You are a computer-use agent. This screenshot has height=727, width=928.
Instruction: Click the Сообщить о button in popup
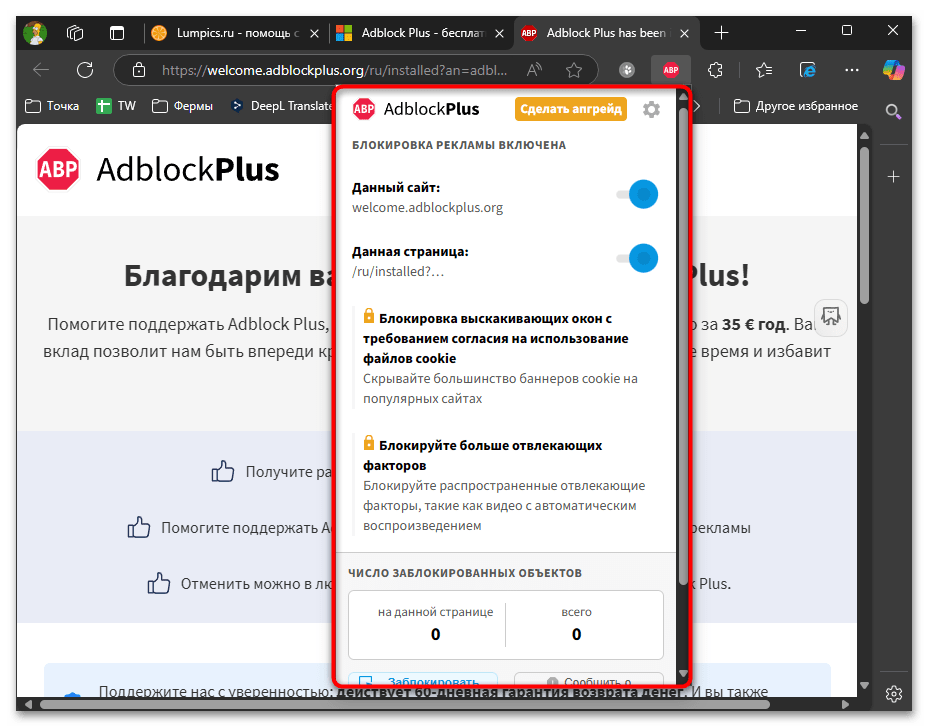pyautogui.click(x=588, y=679)
